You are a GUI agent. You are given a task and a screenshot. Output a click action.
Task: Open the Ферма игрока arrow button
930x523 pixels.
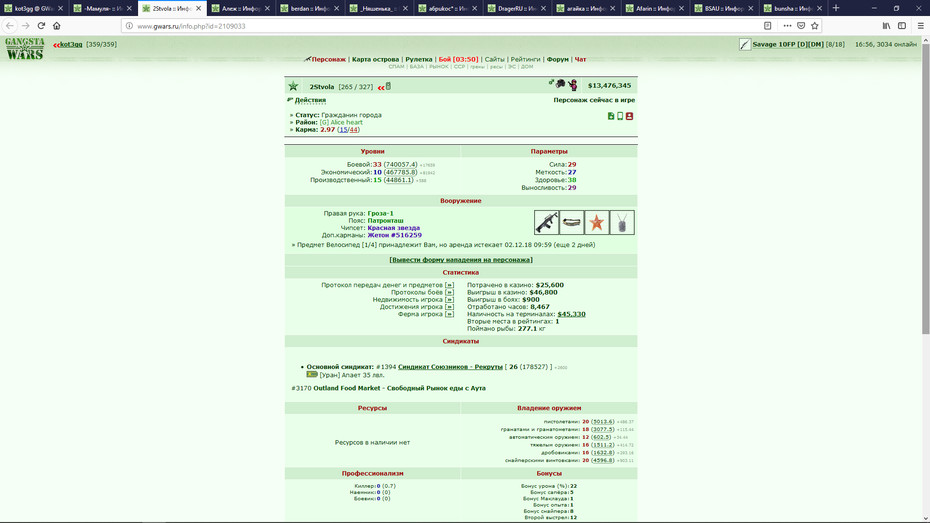[x=449, y=314]
